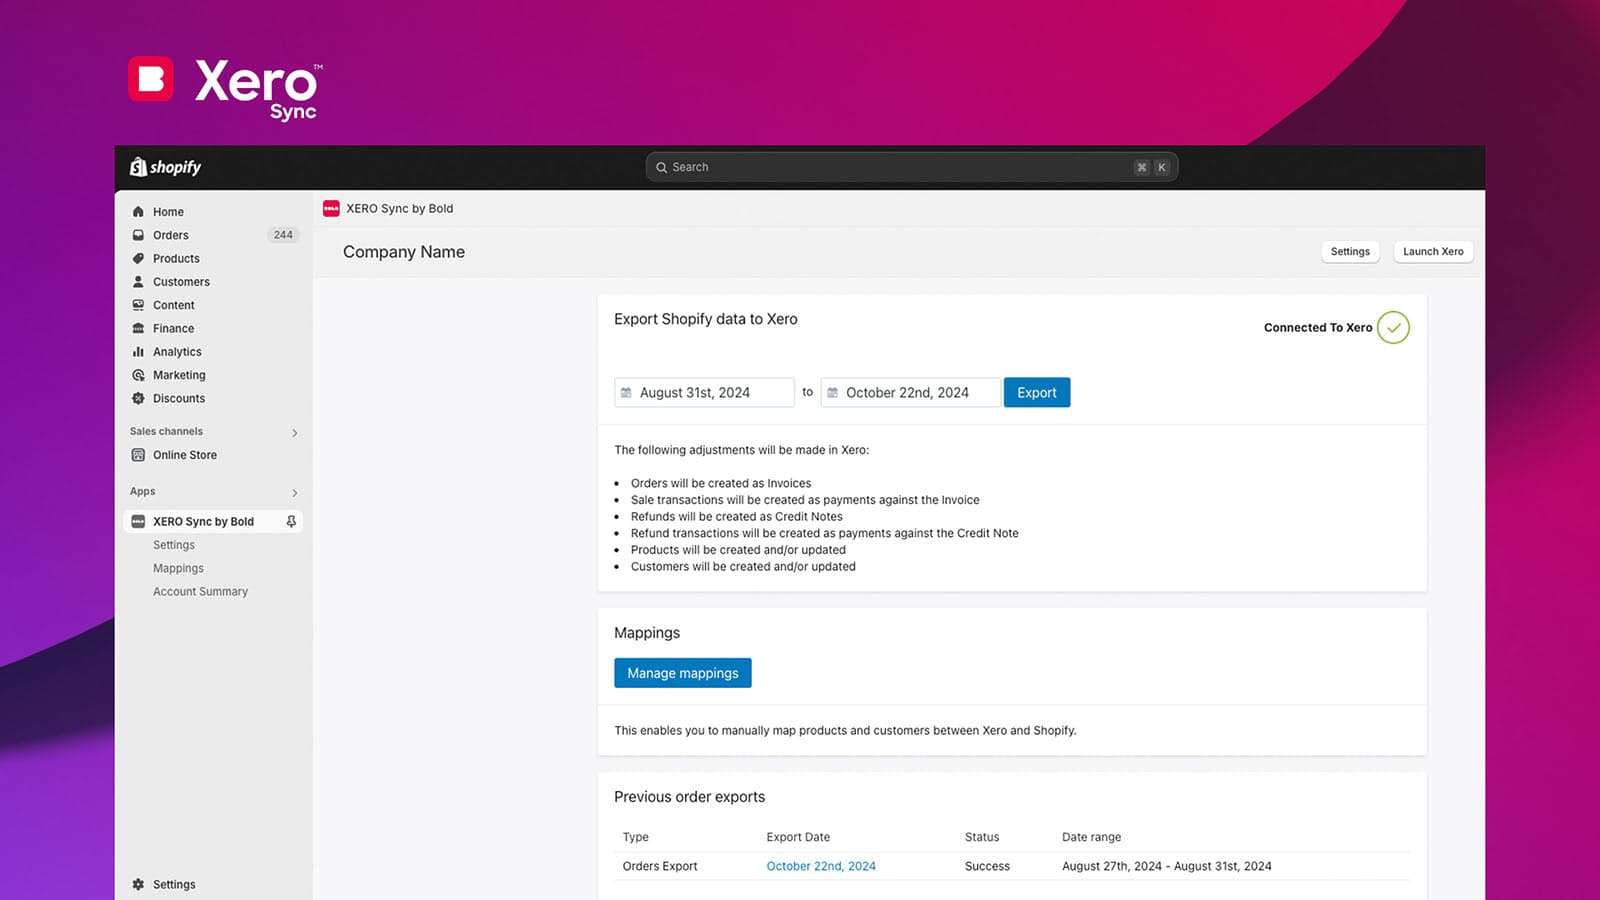
Task: Expand the Apps section chevron
Action: (294, 492)
